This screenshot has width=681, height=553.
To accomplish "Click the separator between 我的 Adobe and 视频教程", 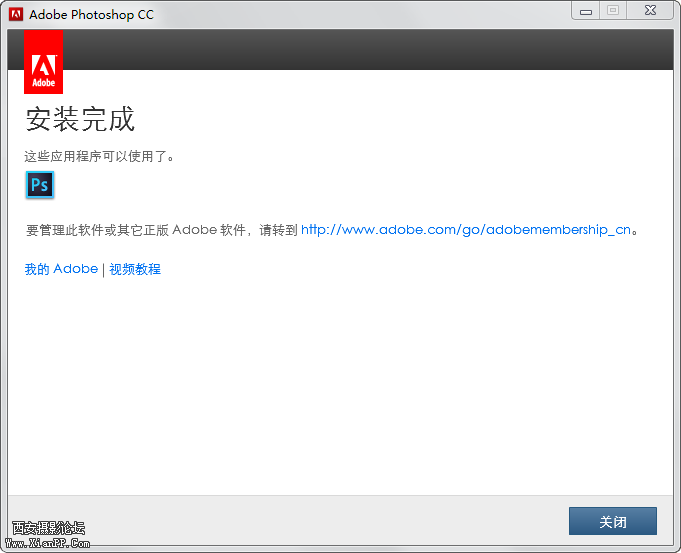I will [103, 269].
